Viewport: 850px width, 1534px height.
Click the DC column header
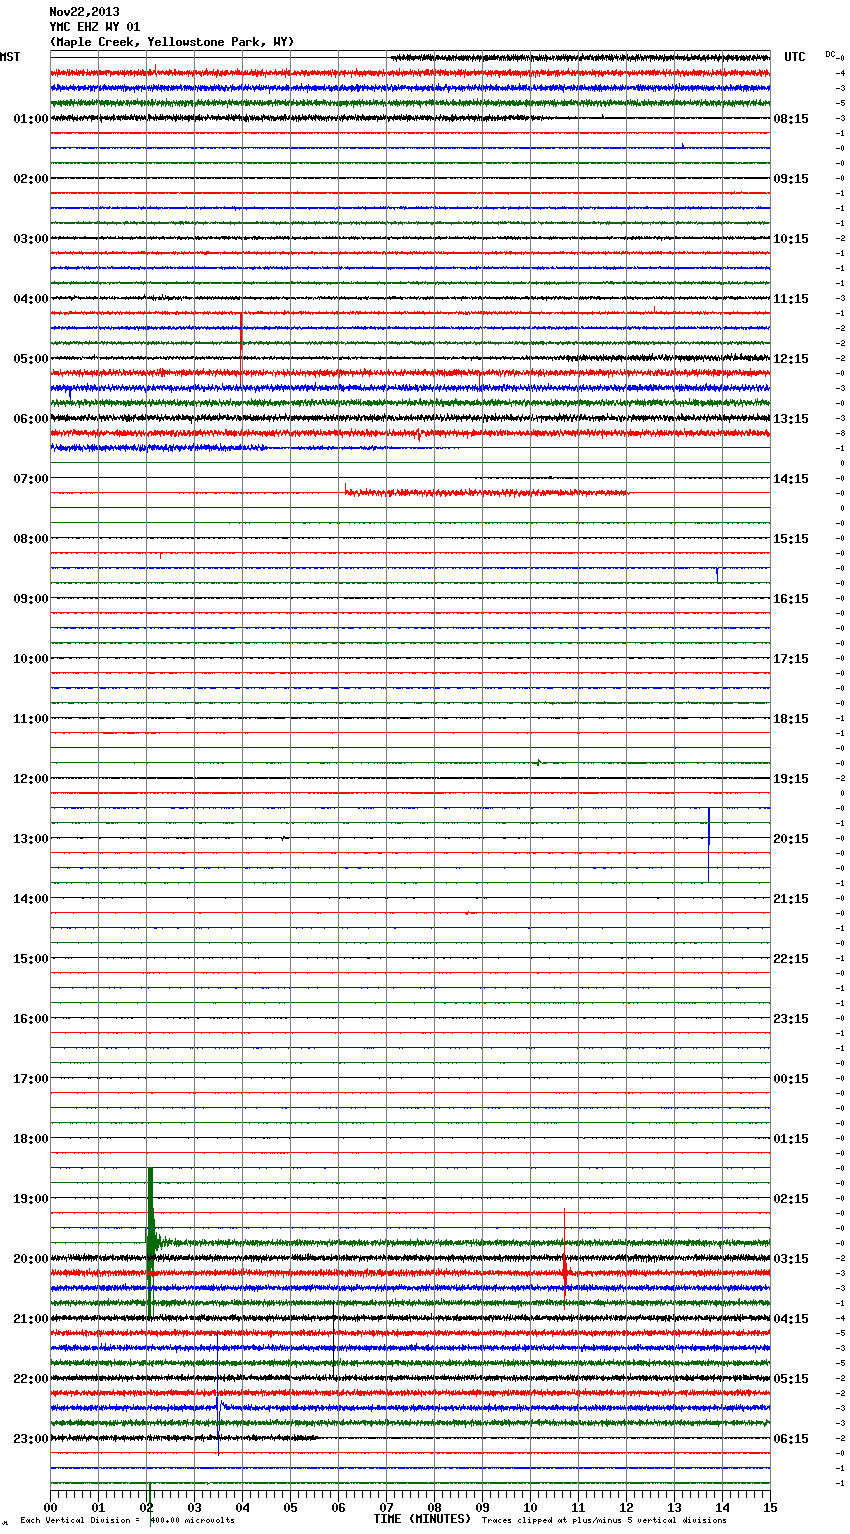pyautogui.click(x=830, y=54)
